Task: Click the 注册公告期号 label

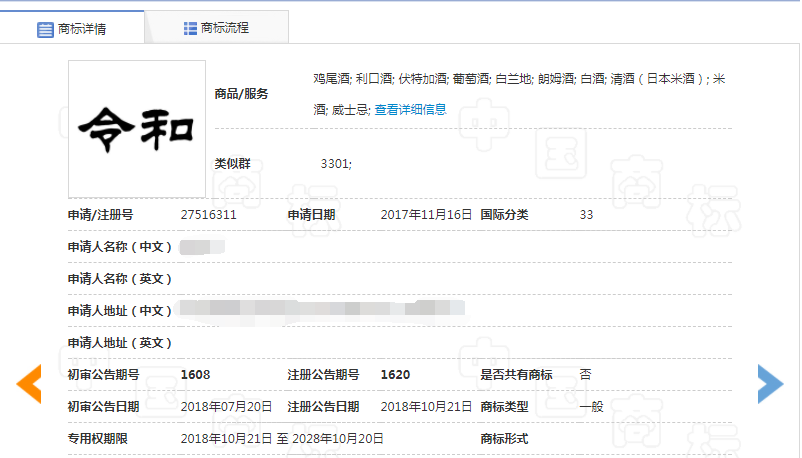Action: [x=323, y=375]
